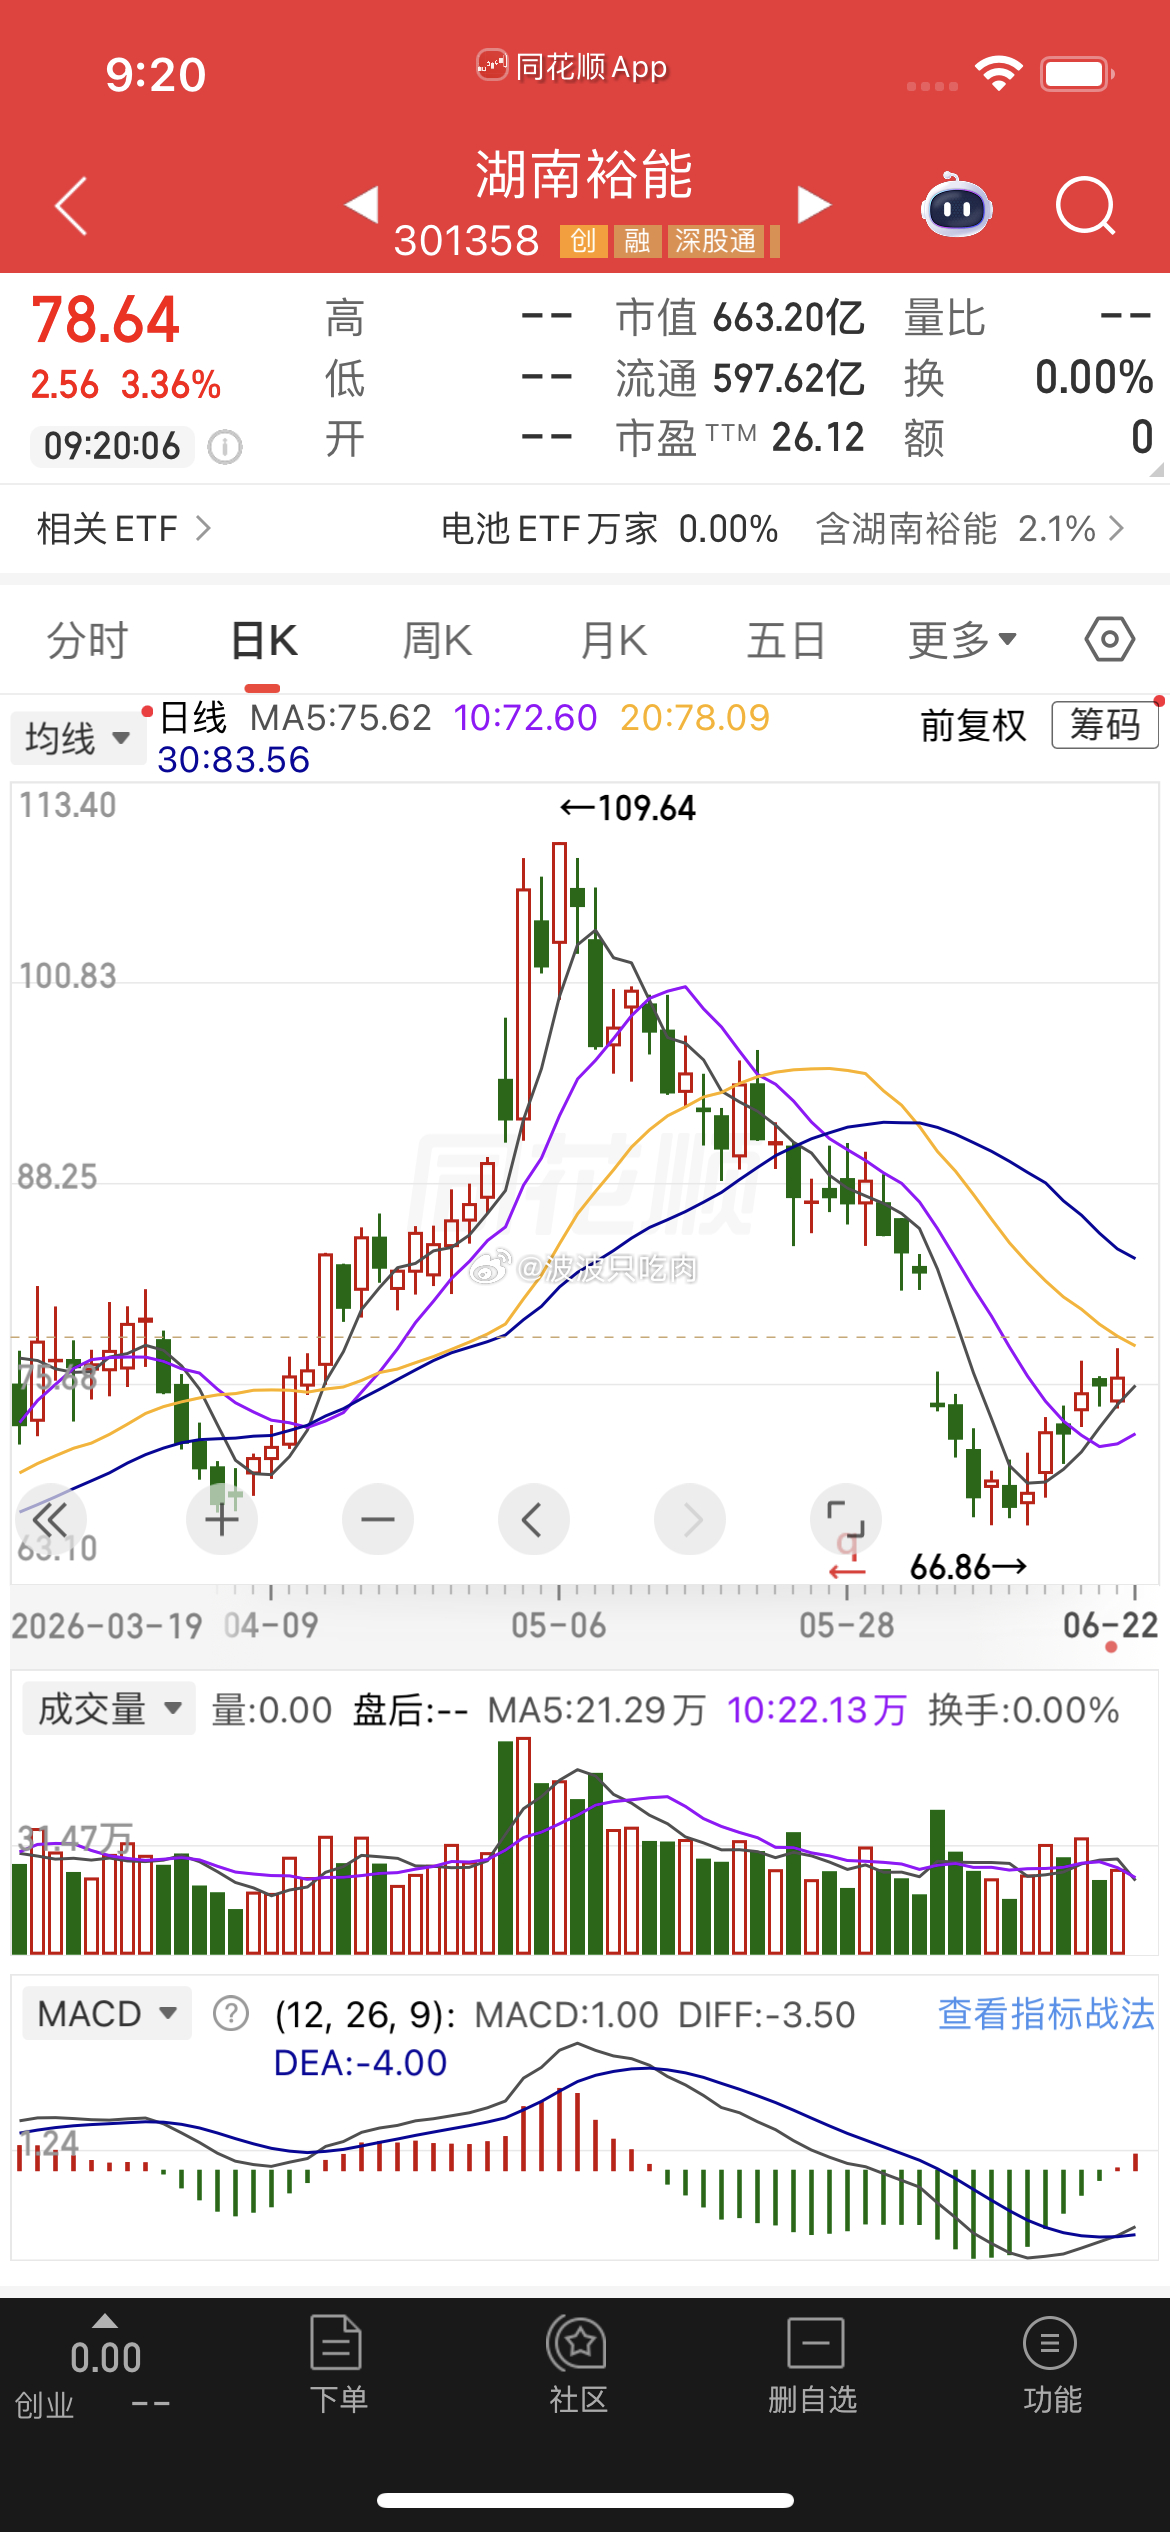Tap the 109.64 high price marker
This screenshot has width=1170, height=2532.
pyautogui.click(x=627, y=808)
